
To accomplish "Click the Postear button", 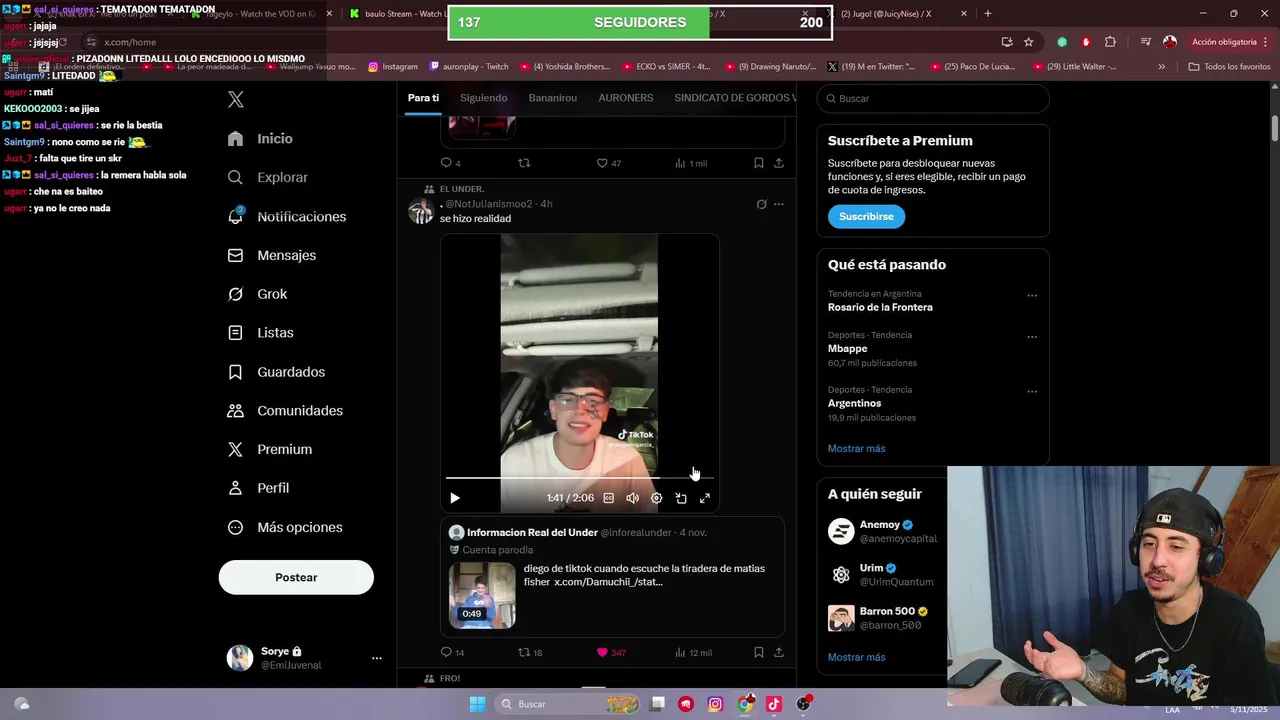I will [x=296, y=577].
